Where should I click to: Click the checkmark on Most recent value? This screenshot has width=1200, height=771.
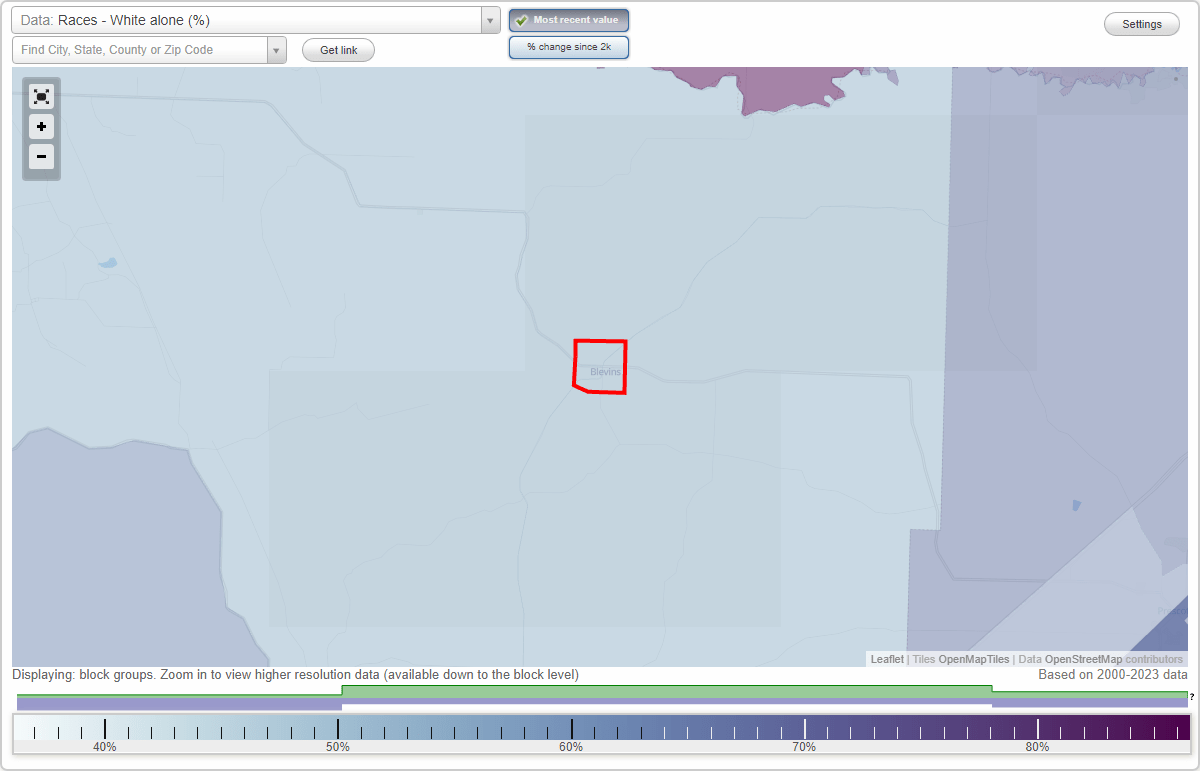click(x=522, y=19)
